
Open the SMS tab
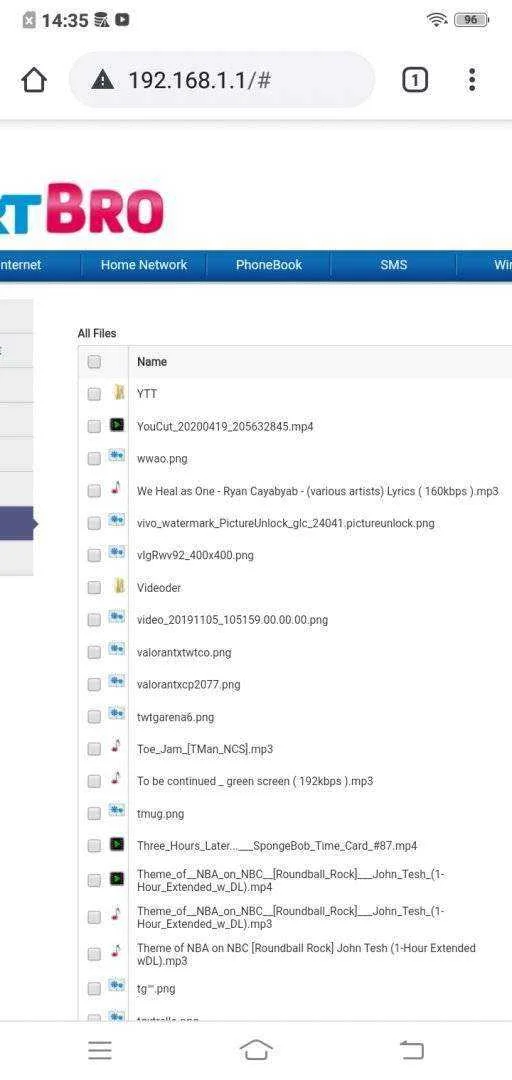(x=393, y=264)
